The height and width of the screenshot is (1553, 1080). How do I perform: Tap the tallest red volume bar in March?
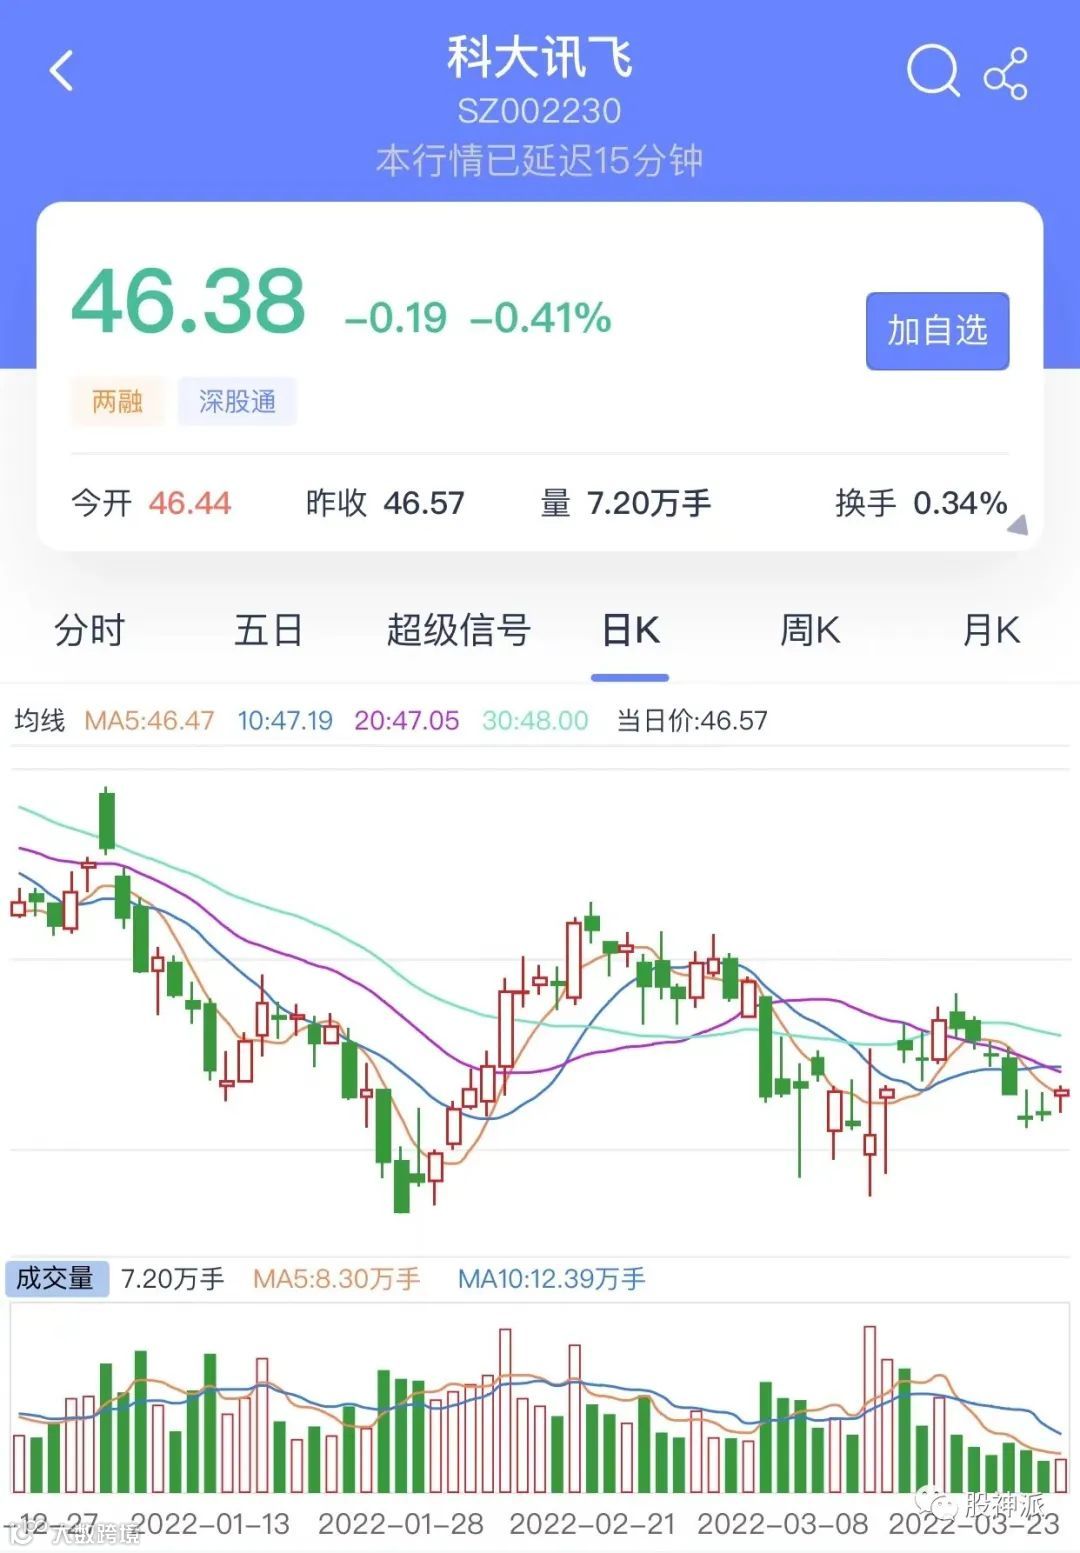pyautogui.click(x=869, y=1408)
